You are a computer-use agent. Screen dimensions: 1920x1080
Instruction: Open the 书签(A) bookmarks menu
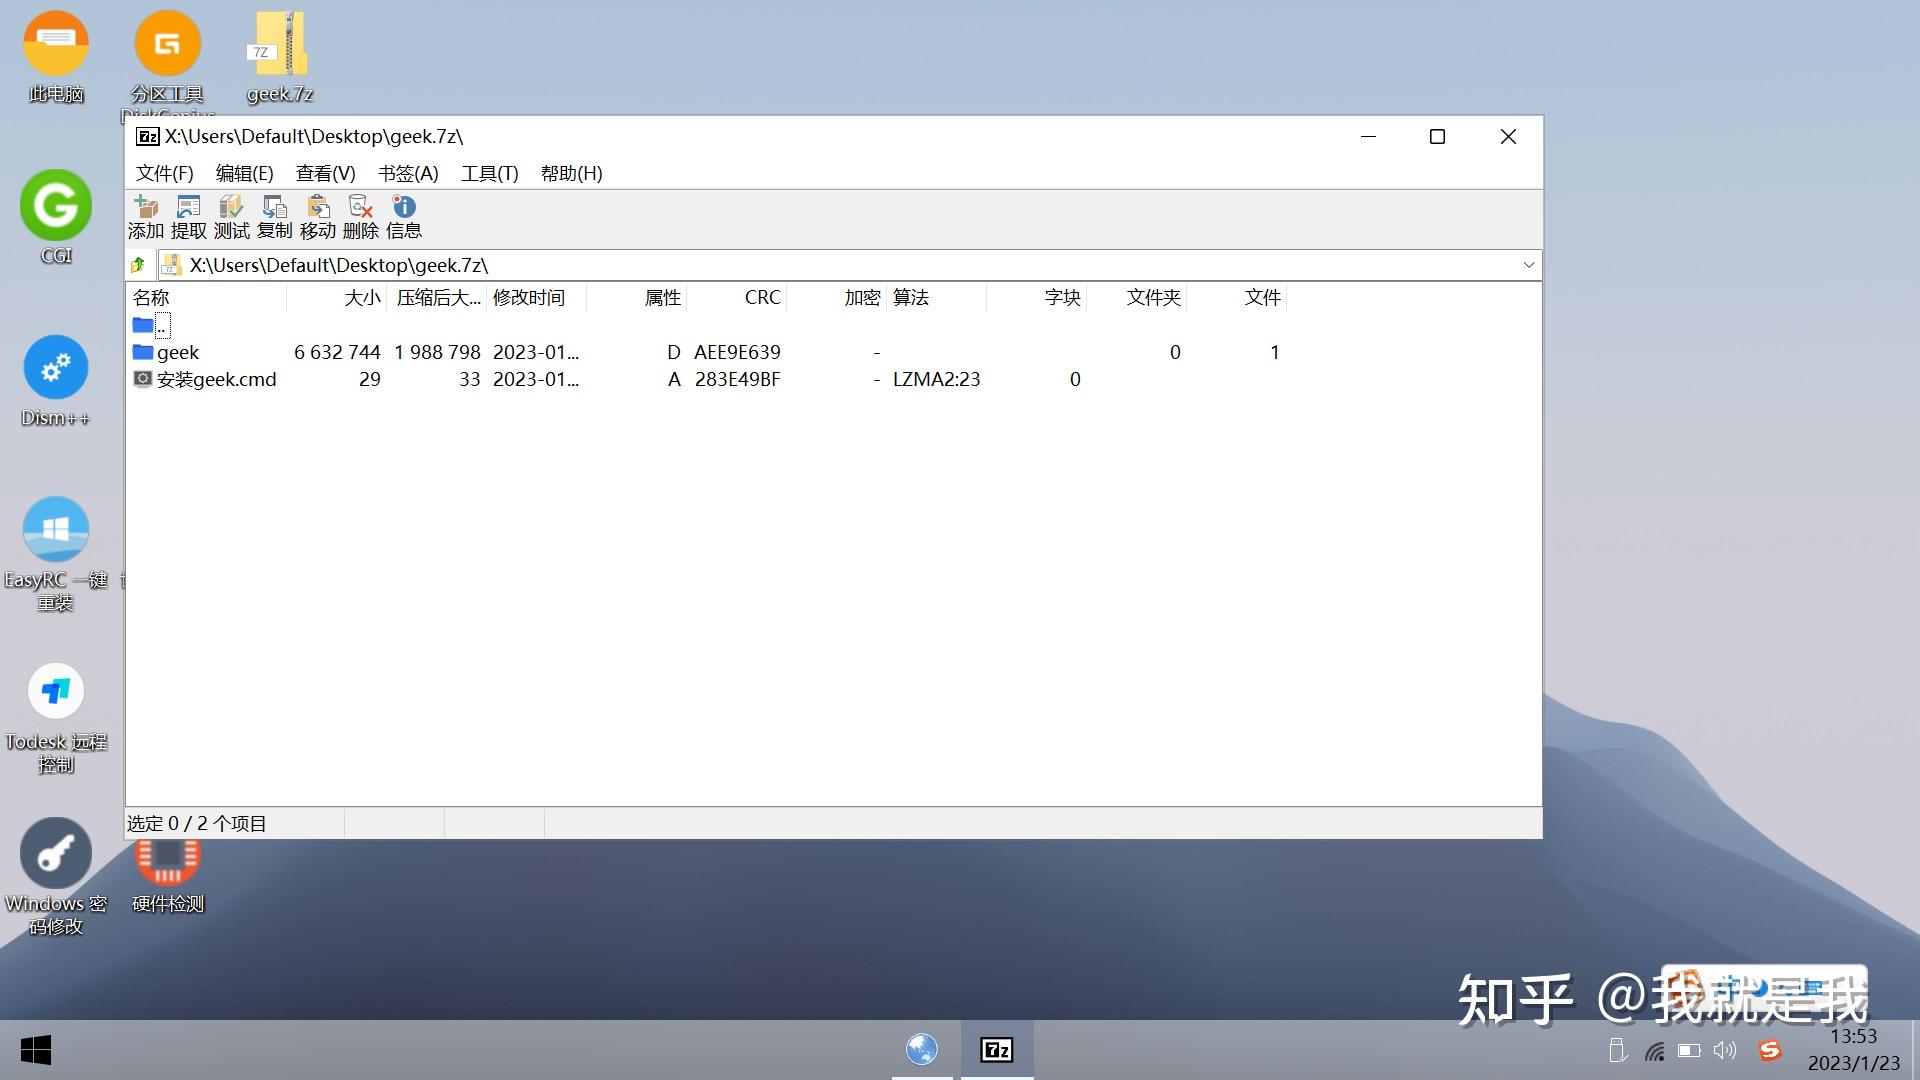408,173
